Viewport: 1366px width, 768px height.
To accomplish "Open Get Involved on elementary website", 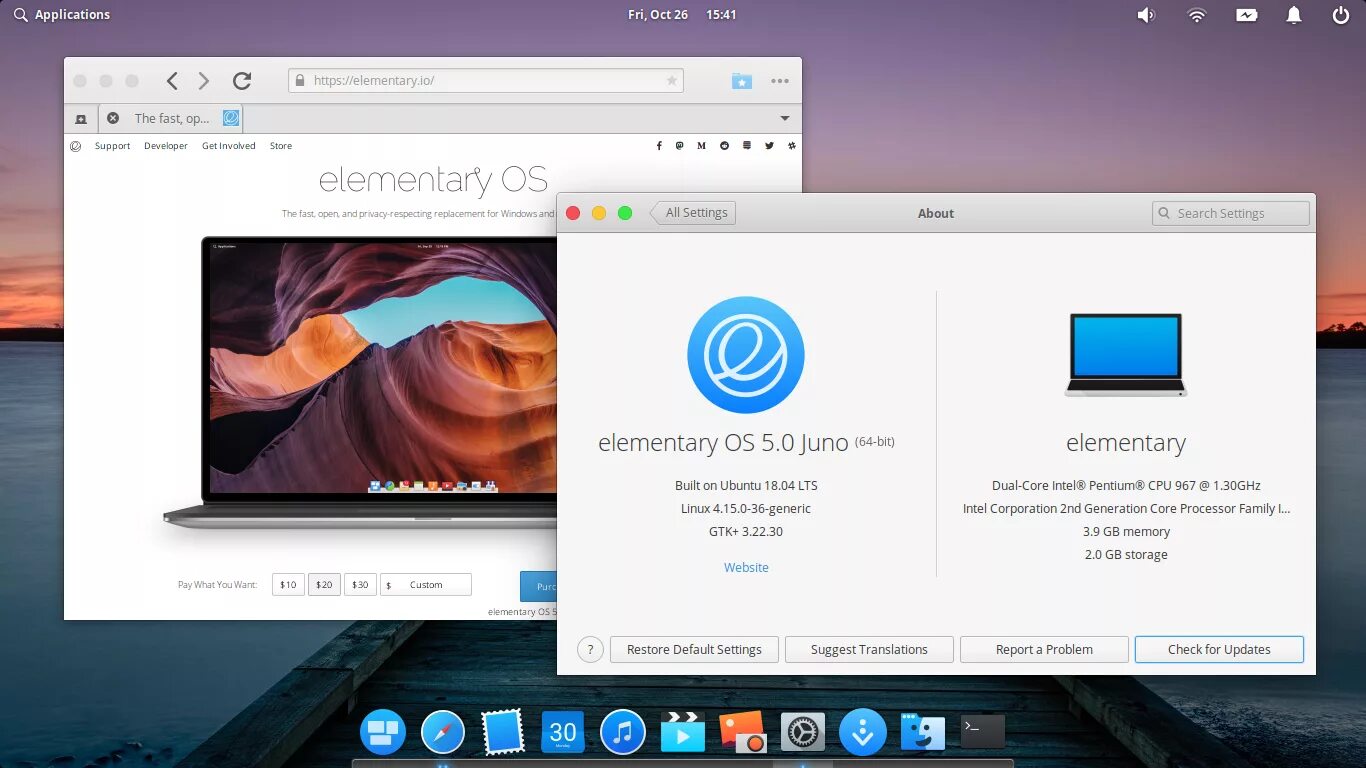I will point(229,146).
